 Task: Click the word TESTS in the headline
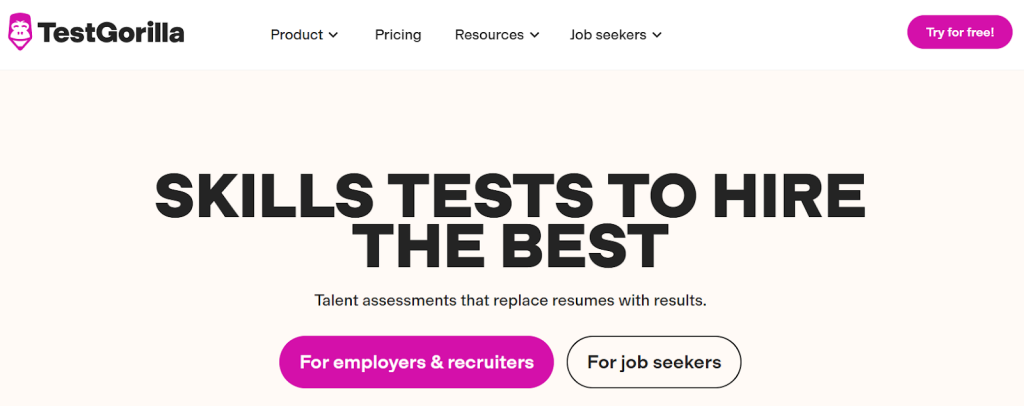[x=498, y=196]
